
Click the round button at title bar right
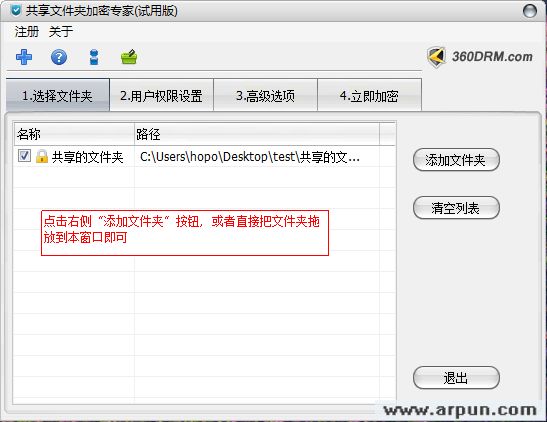[530, 11]
